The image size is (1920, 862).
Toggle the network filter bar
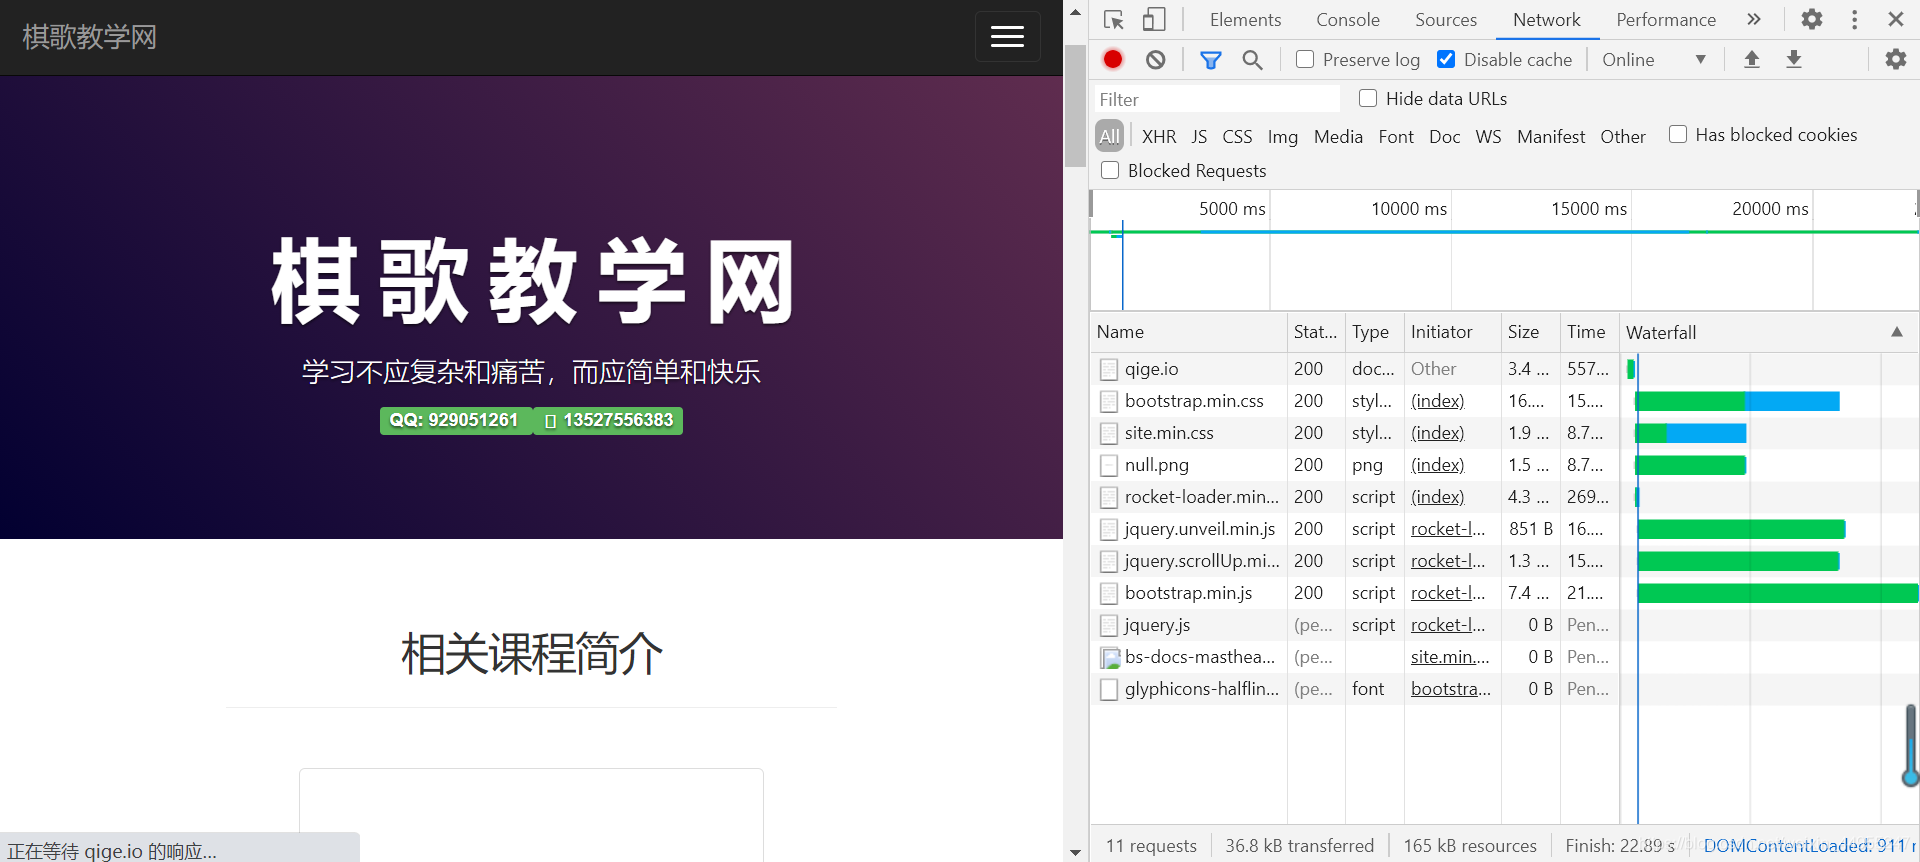1211,60
